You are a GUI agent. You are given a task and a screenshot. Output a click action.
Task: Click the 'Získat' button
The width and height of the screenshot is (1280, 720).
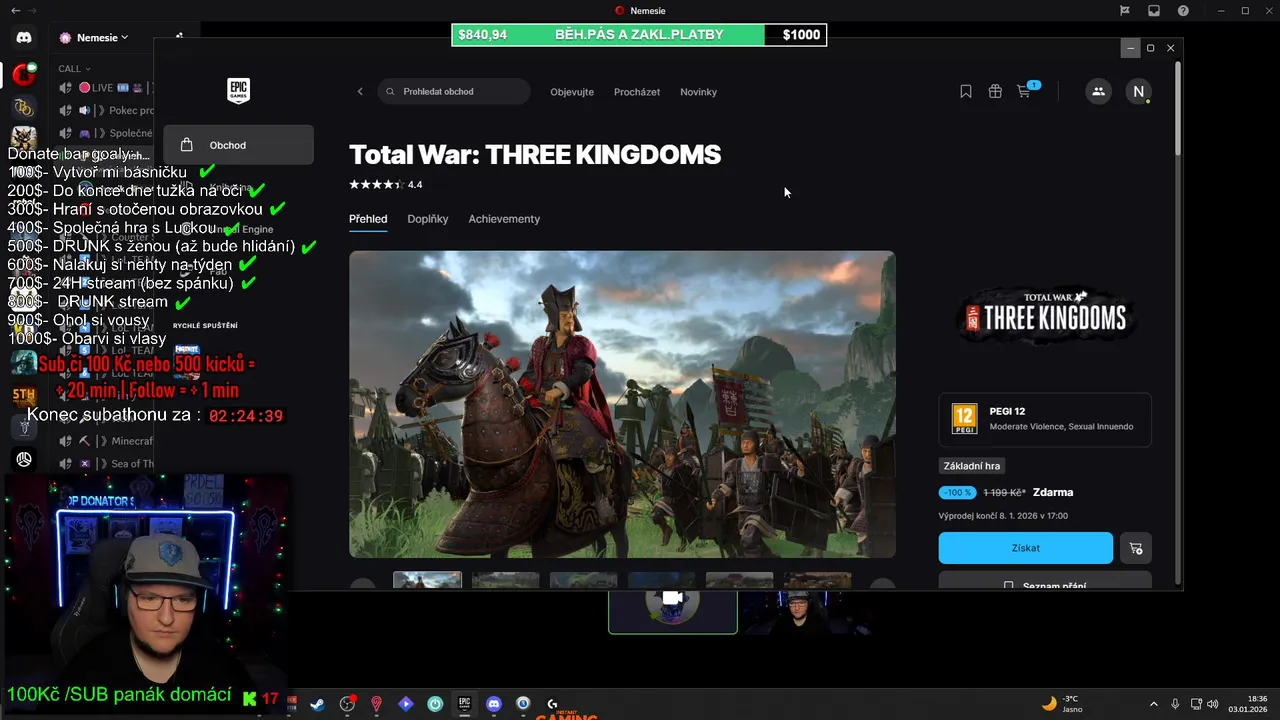point(1025,548)
